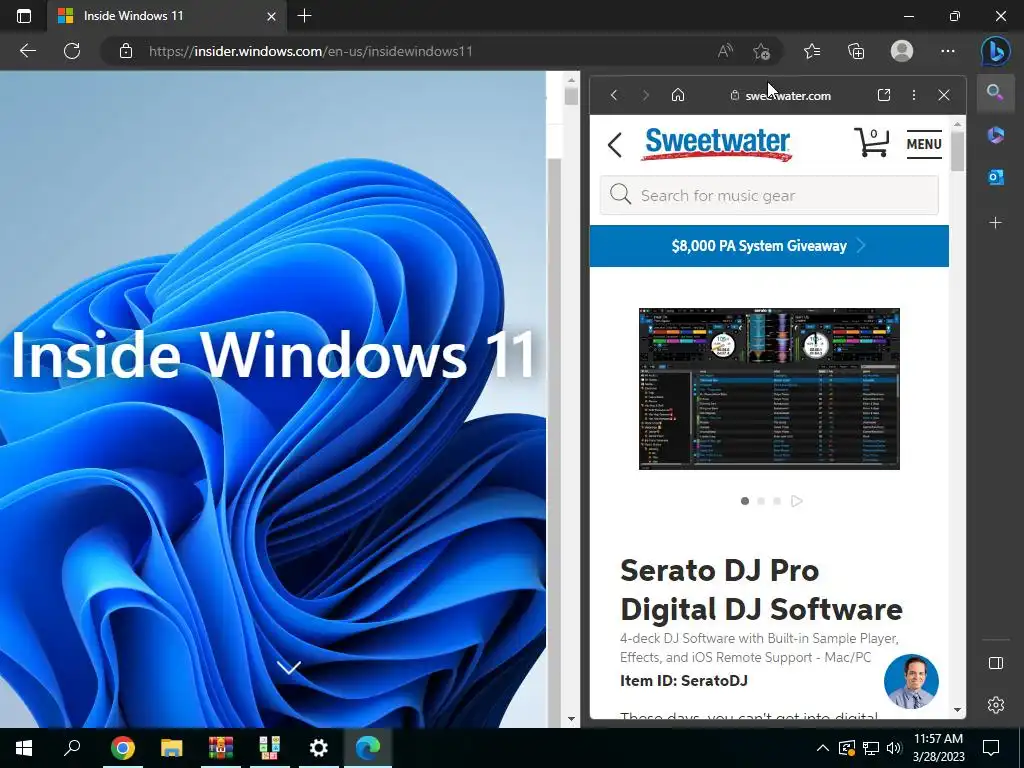Viewport: 1024px width, 768px height.
Task: Click the Sweetwater back chevron
Action: click(615, 144)
